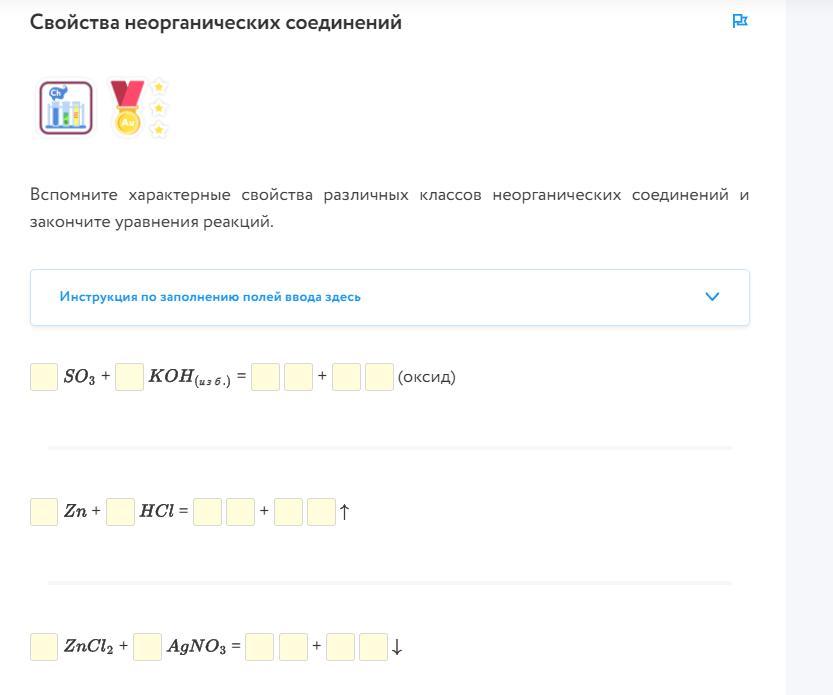
Task: Focus the coefficient field before AgNO3
Action: point(147,647)
